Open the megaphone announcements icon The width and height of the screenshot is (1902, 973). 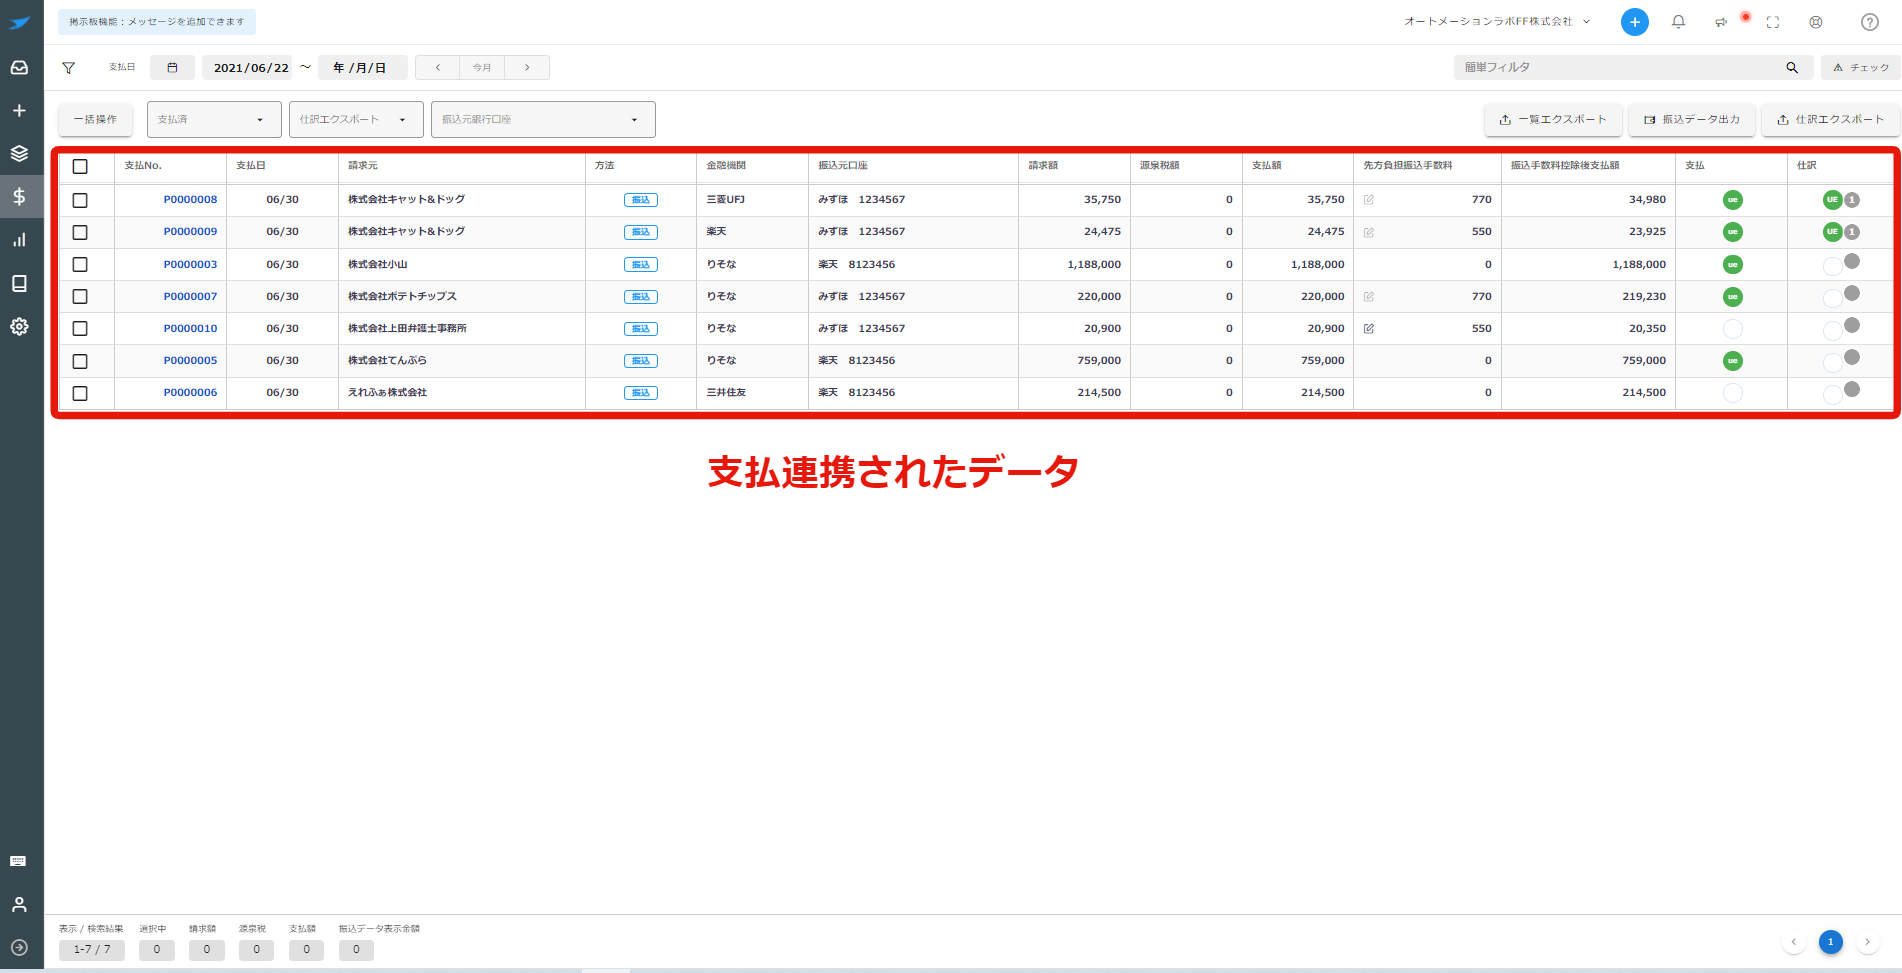(x=1721, y=22)
